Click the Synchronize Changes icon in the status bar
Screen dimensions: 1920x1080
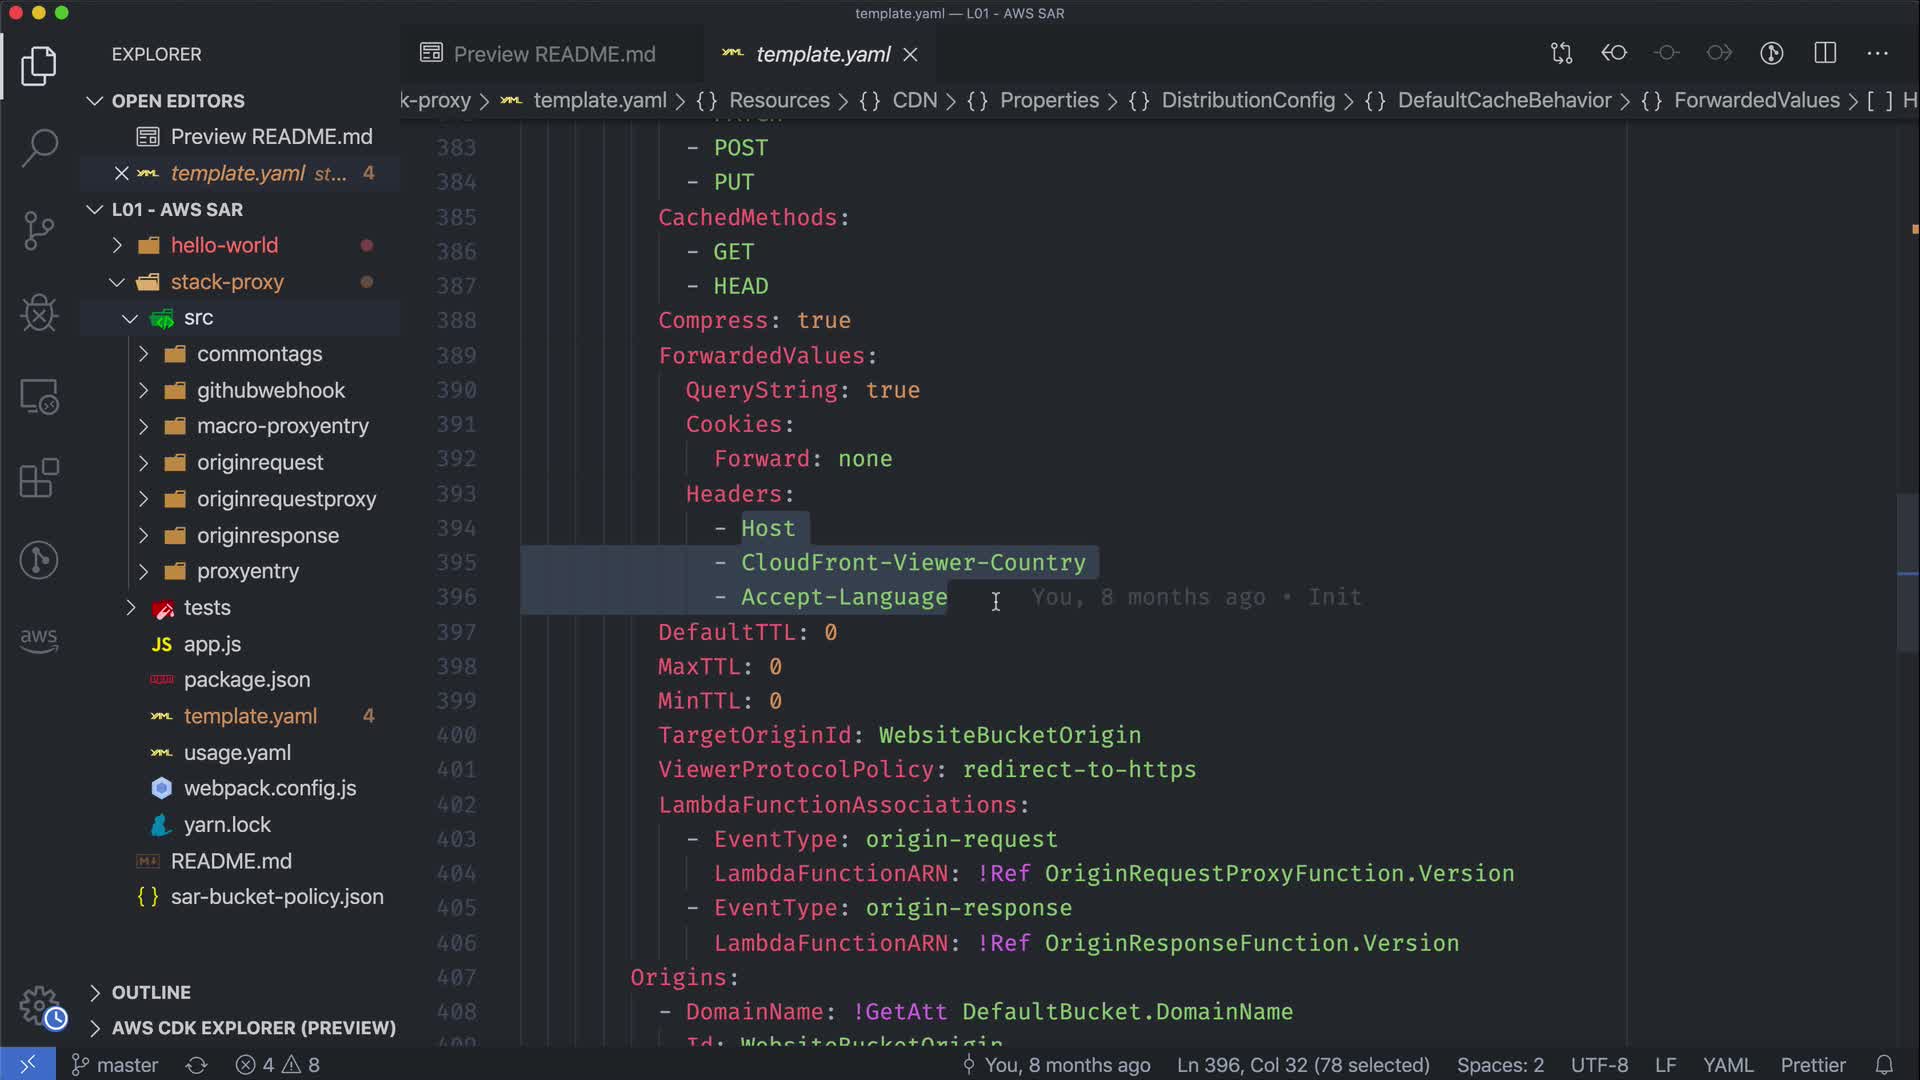(x=196, y=1065)
